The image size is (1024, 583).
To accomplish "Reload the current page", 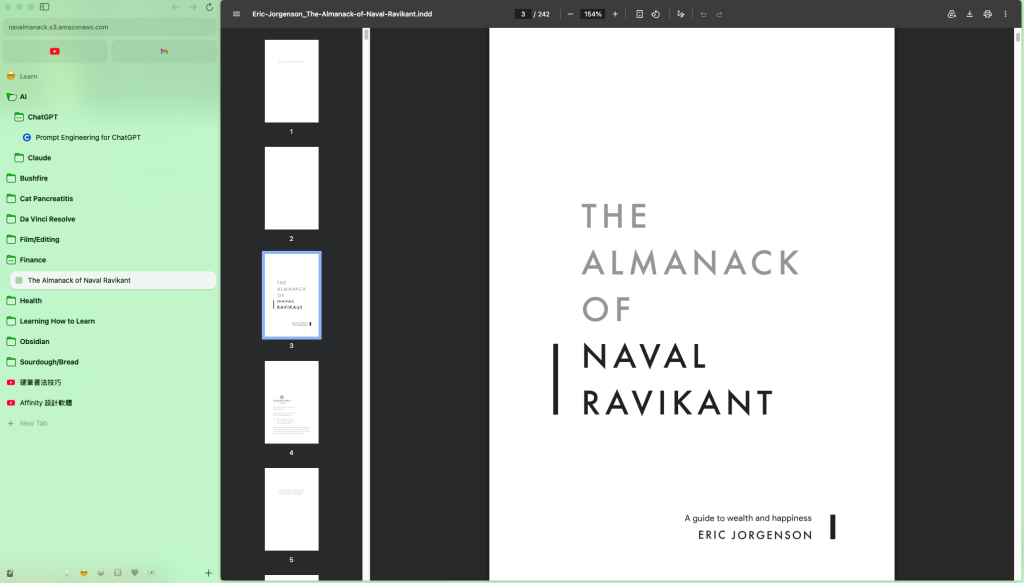I will (x=209, y=7).
